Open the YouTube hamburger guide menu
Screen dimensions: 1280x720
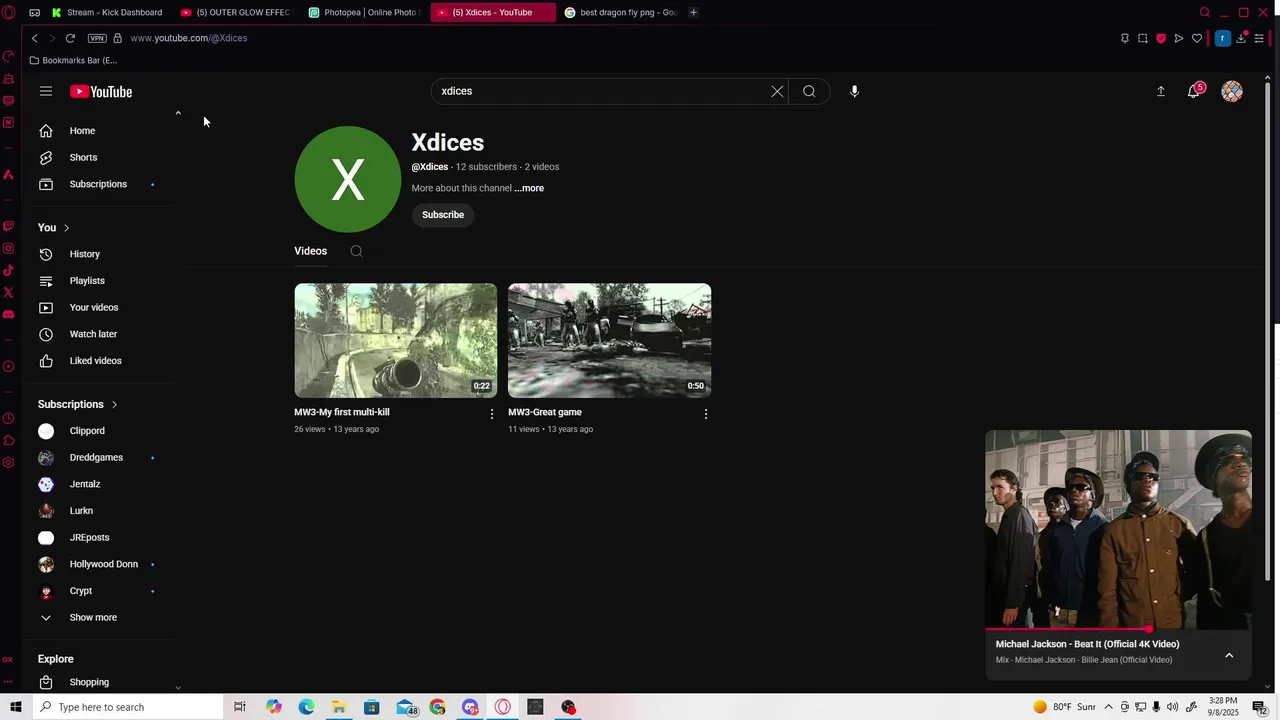point(46,91)
